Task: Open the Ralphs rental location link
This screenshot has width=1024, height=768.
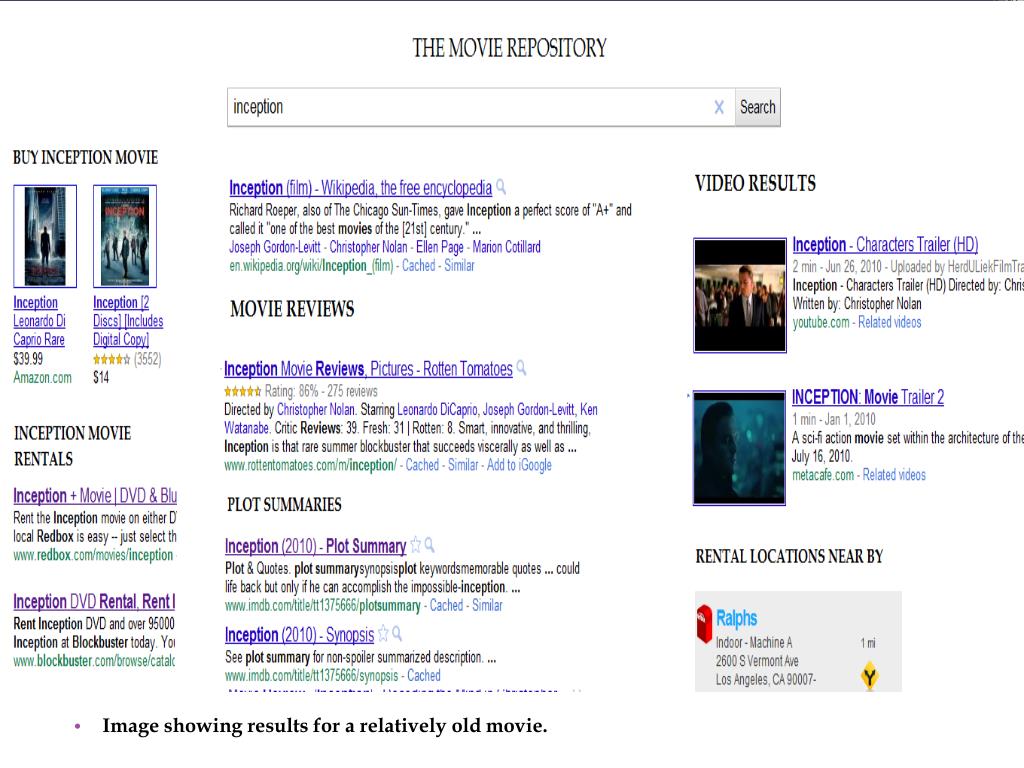Action: coord(737,618)
